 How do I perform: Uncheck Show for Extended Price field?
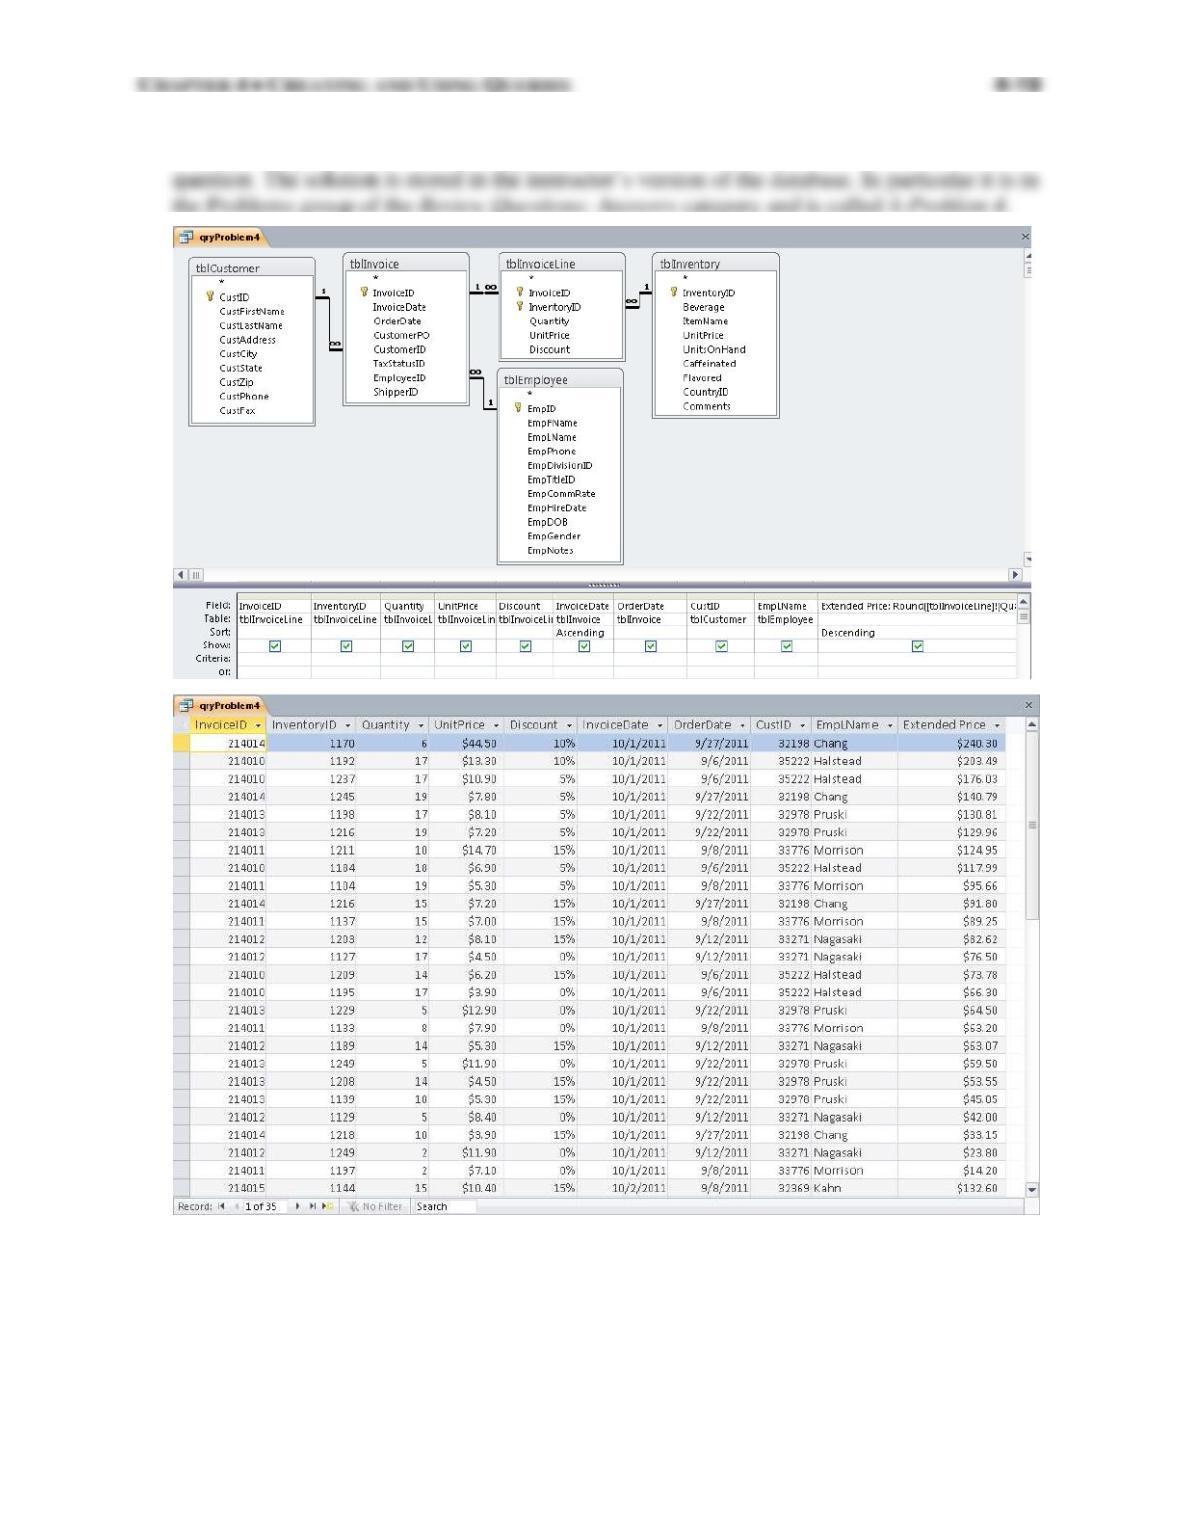pos(917,646)
